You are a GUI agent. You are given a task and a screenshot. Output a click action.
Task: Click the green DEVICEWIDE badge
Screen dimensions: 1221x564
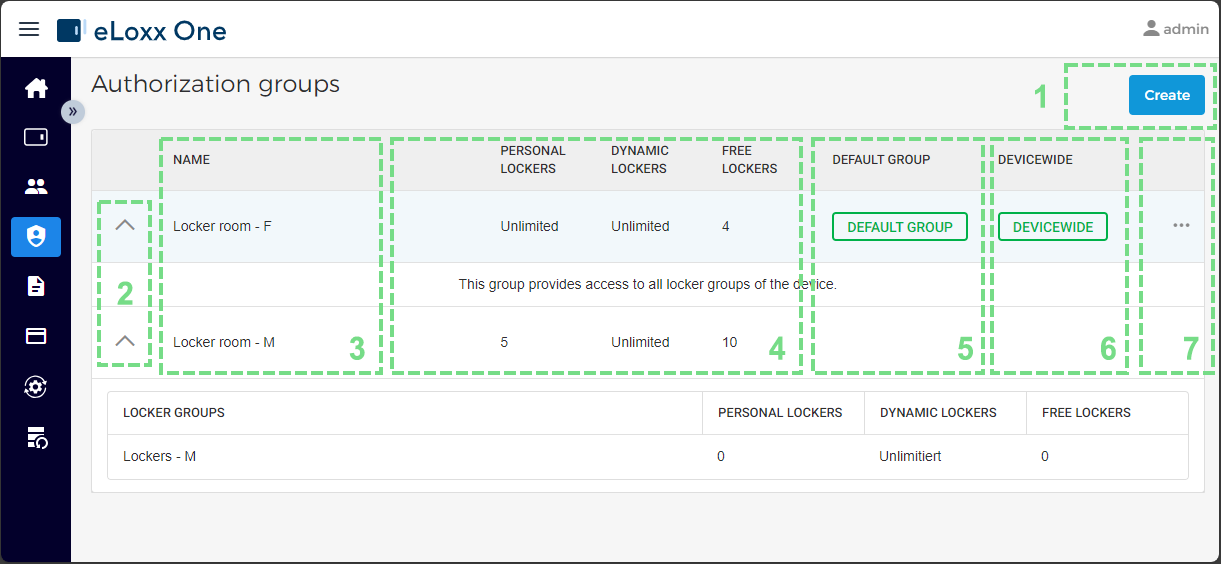1053,227
